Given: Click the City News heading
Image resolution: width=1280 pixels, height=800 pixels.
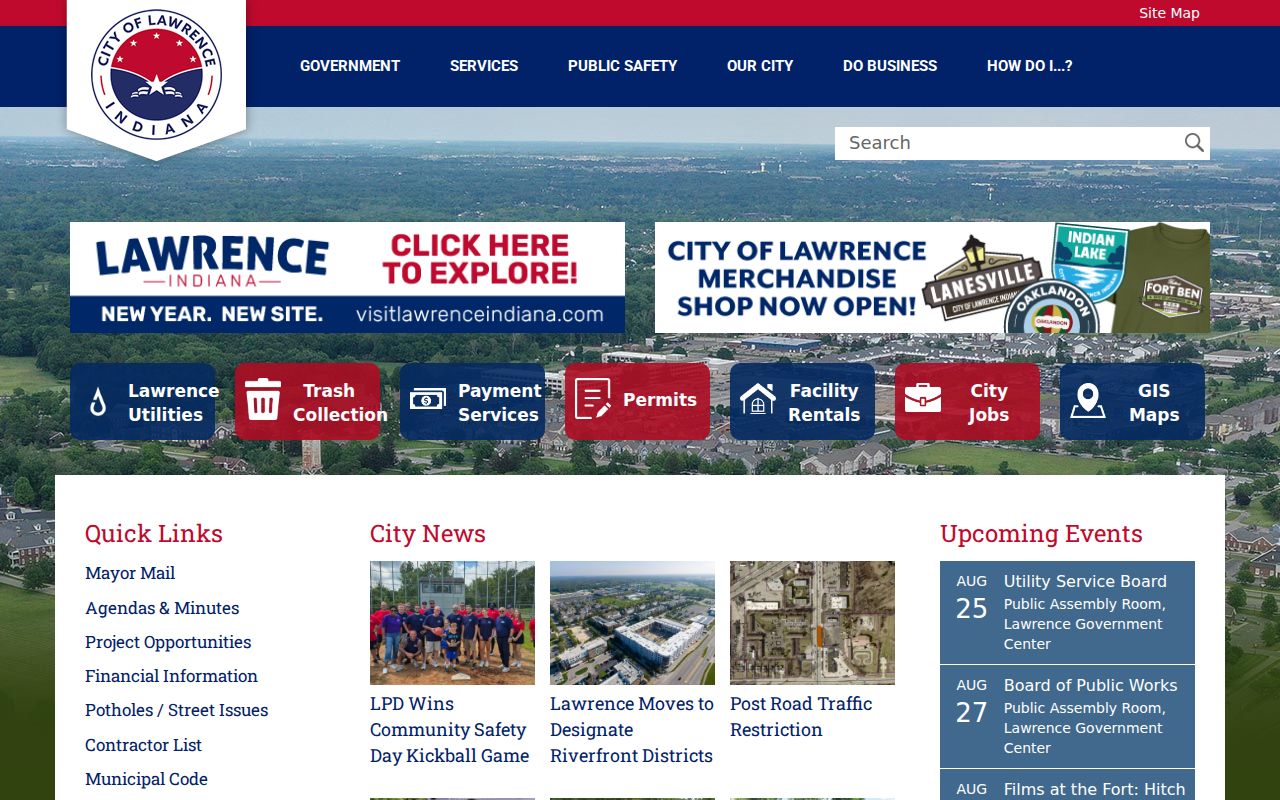Looking at the screenshot, I should pyautogui.click(x=428, y=534).
